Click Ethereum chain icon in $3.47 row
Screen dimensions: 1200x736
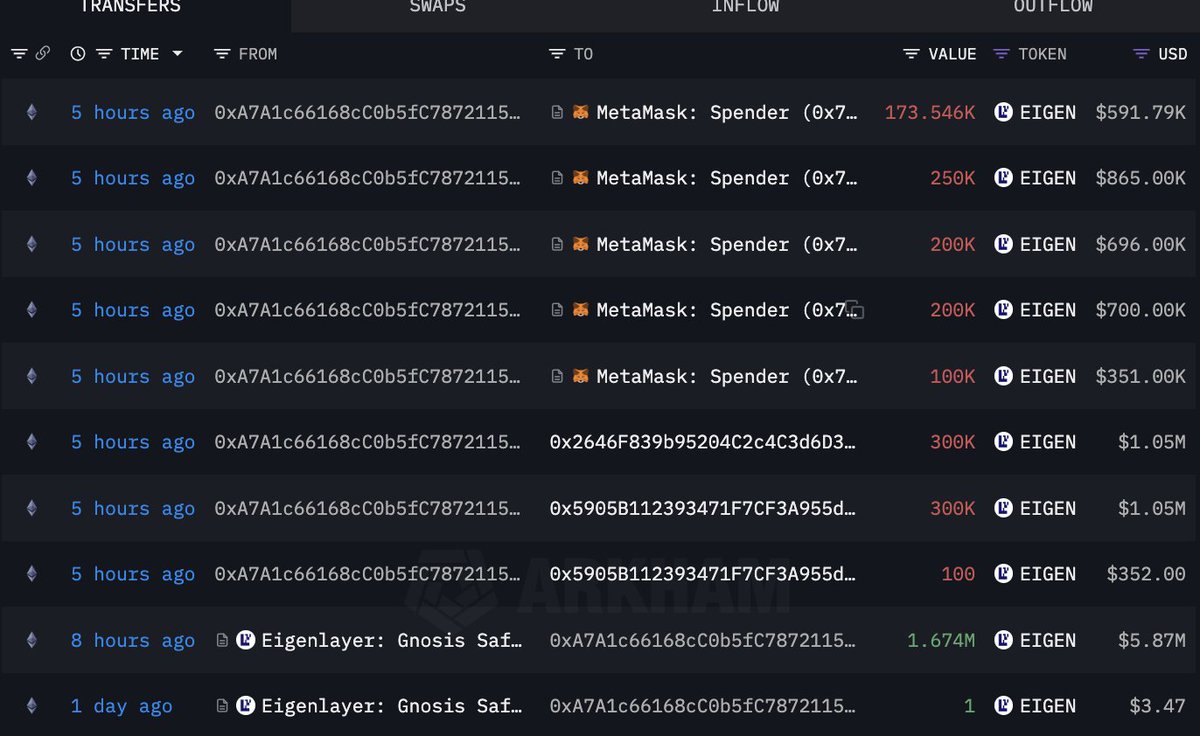[x=31, y=706]
